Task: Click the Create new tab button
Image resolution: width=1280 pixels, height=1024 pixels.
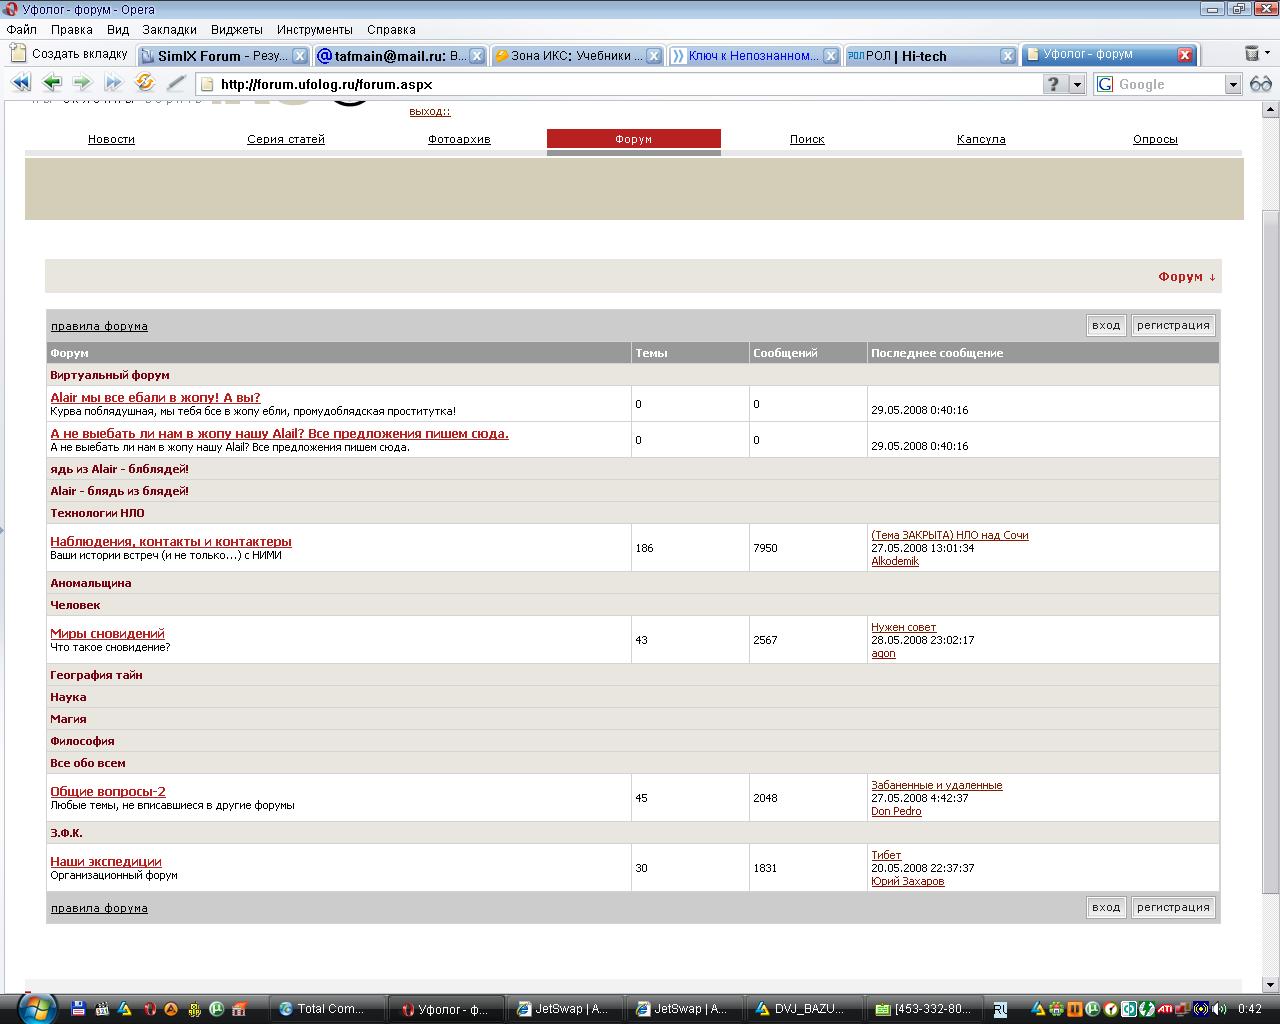Action: 69,54
